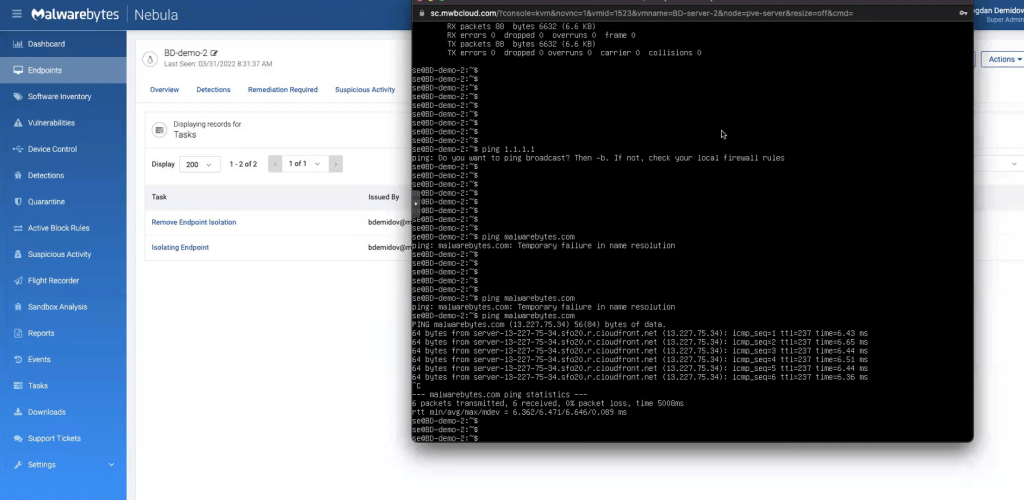Image resolution: width=1024 pixels, height=500 pixels.
Task: Switch to the Overview tab
Action: (x=165, y=89)
